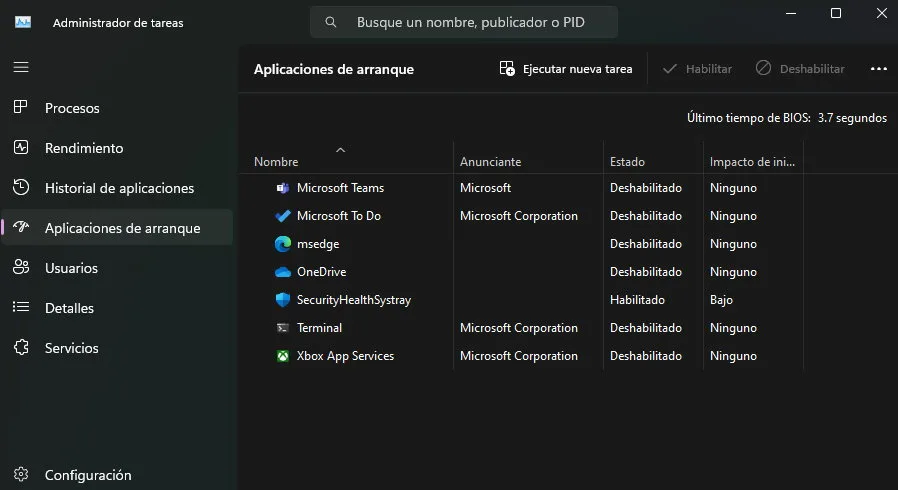Switch to Historial de aplicaciones
This screenshot has height=490, width=898.
coord(117,188)
